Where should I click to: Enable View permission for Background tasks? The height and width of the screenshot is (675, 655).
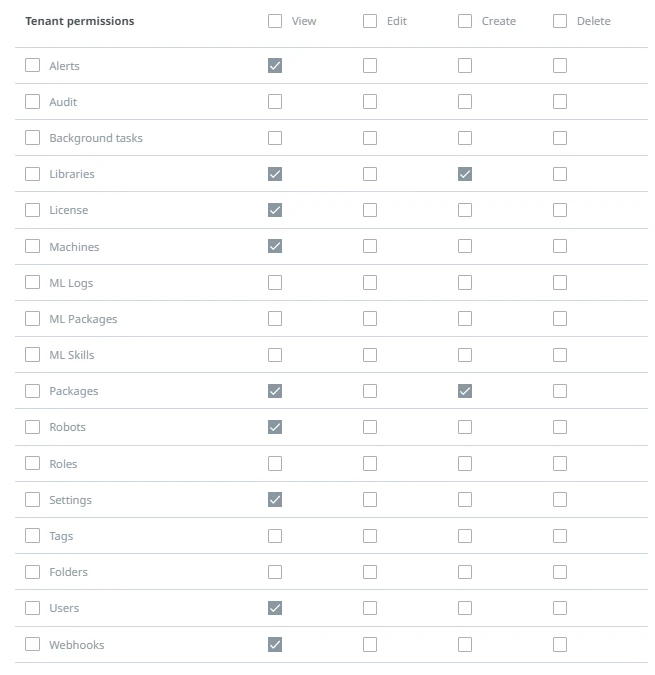[x=275, y=138]
